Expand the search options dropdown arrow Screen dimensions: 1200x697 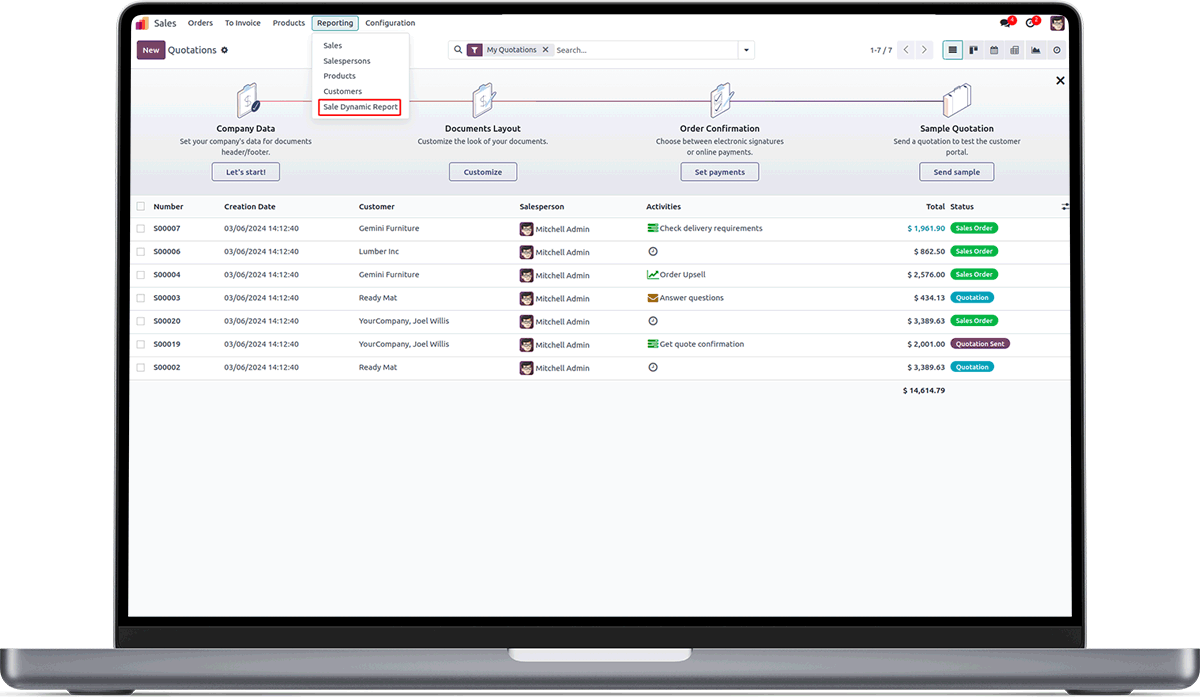746,50
